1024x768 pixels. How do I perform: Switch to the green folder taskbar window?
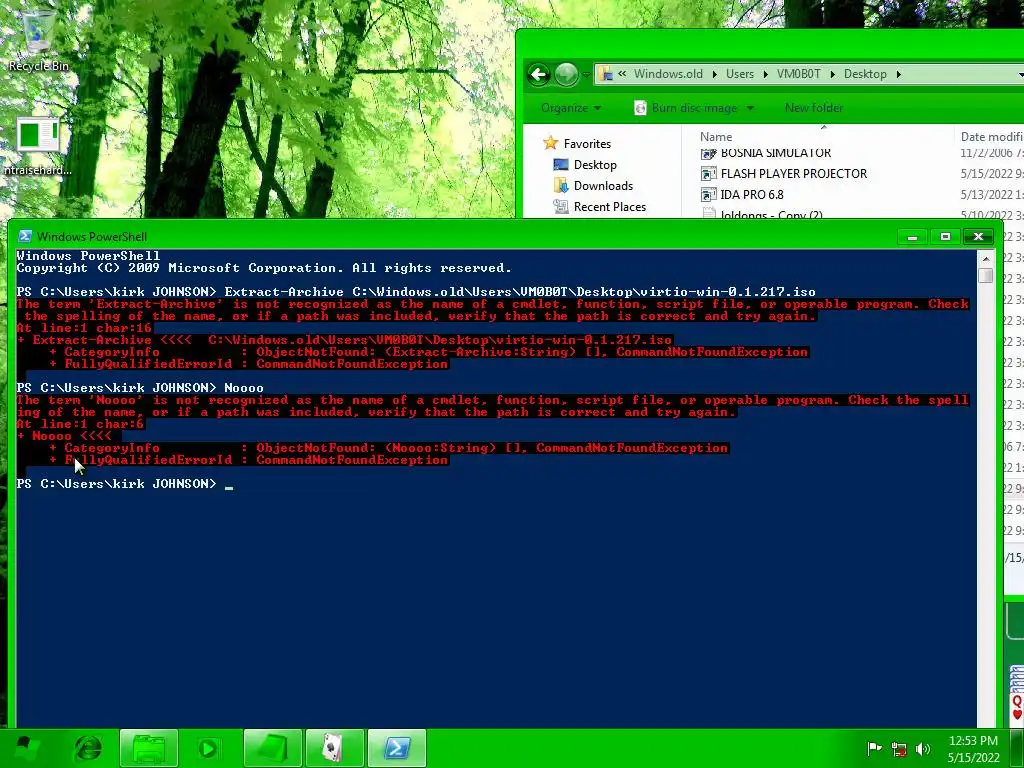[272, 748]
